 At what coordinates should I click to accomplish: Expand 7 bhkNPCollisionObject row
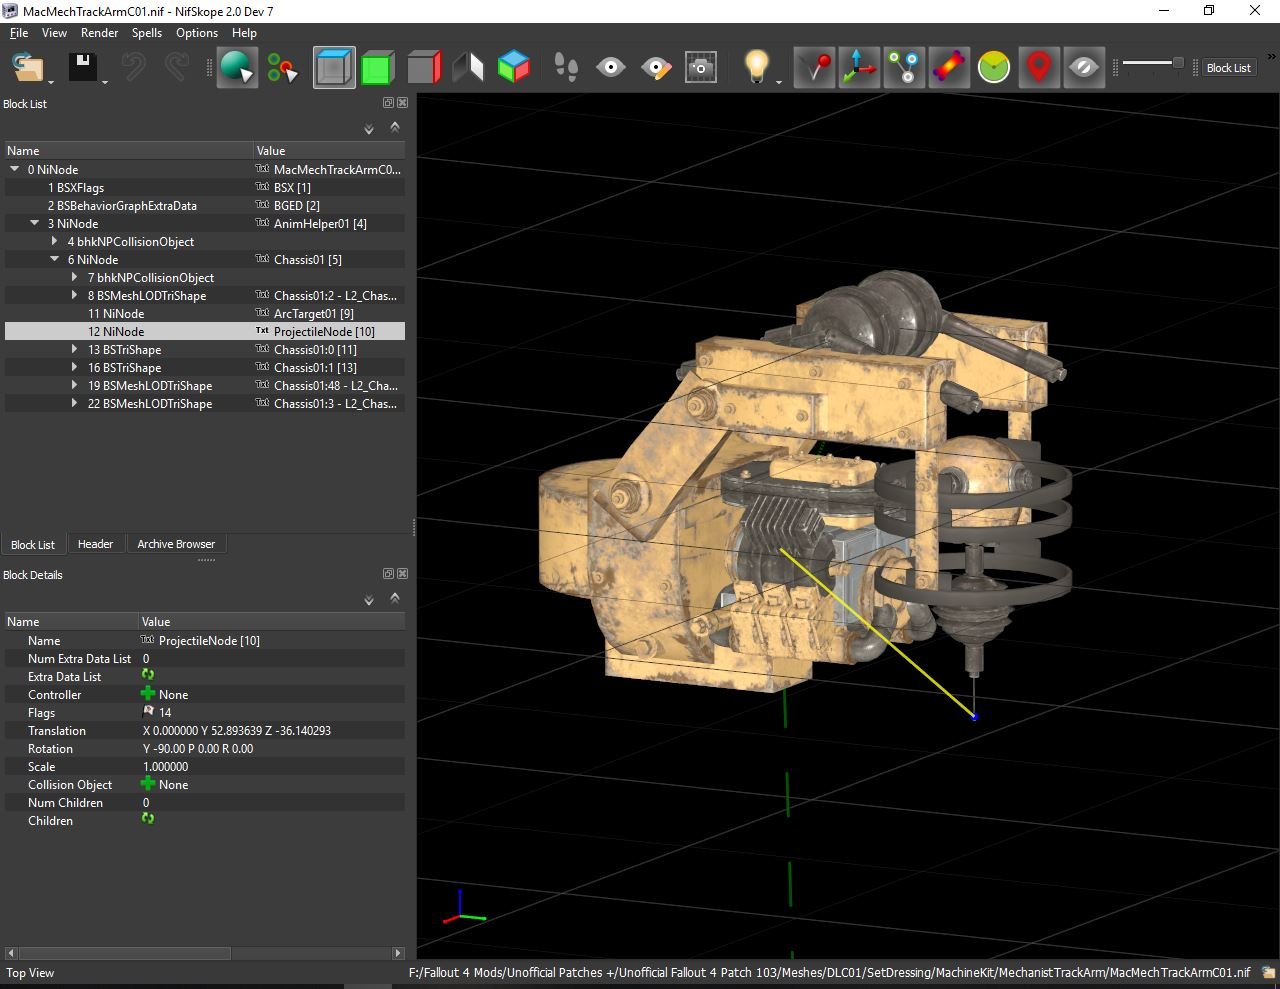75,277
